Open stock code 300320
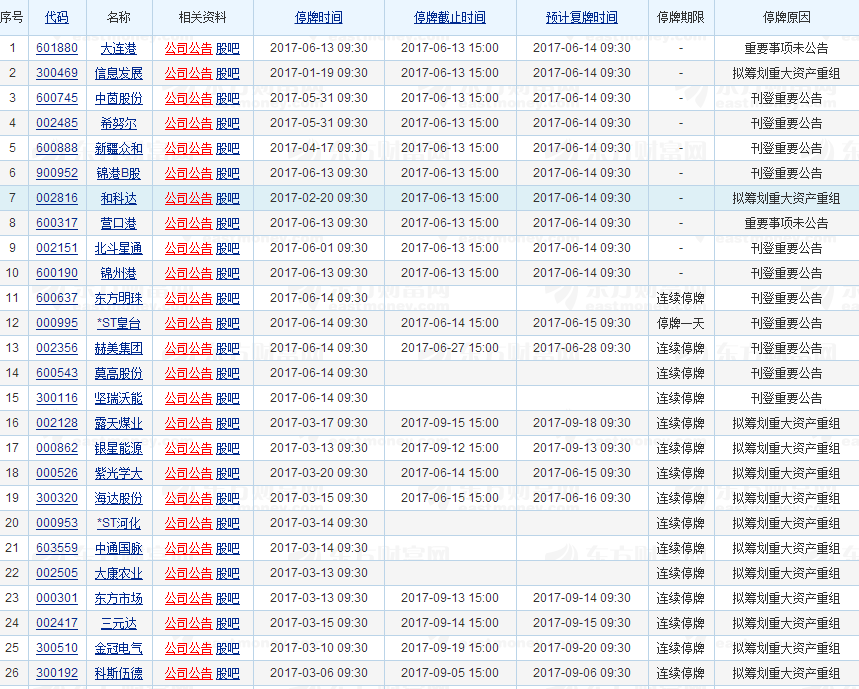 tap(57, 498)
